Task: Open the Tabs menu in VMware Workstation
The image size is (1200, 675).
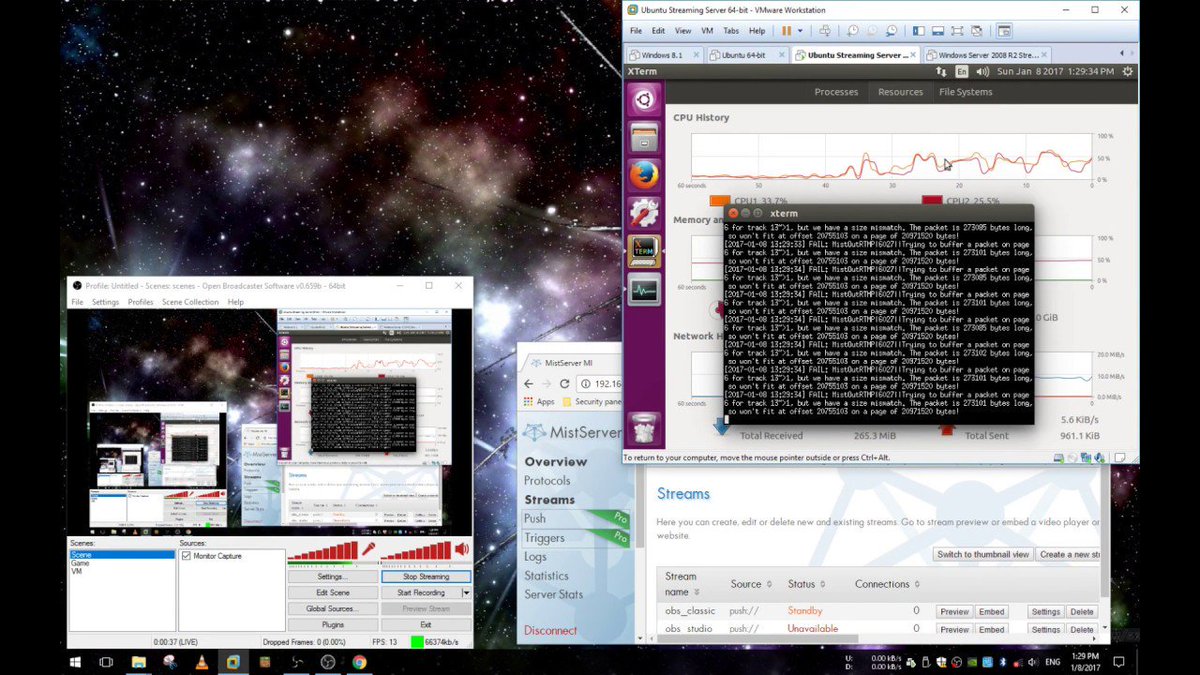Action: (731, 31)
